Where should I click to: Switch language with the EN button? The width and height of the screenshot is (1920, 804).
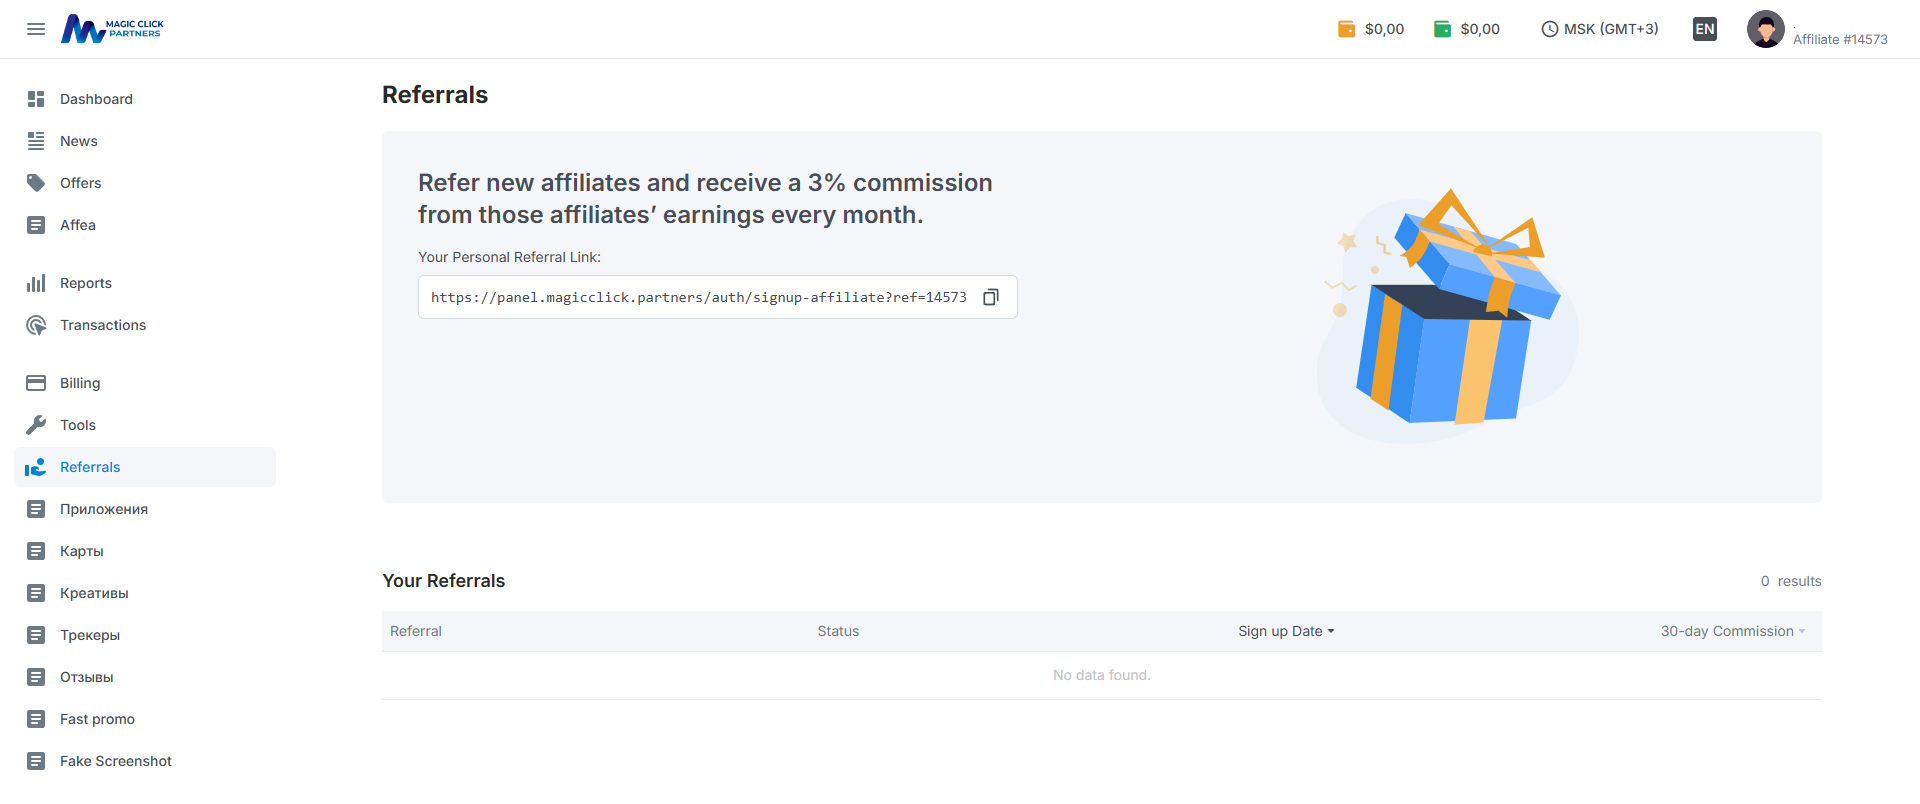(1704, 29)
